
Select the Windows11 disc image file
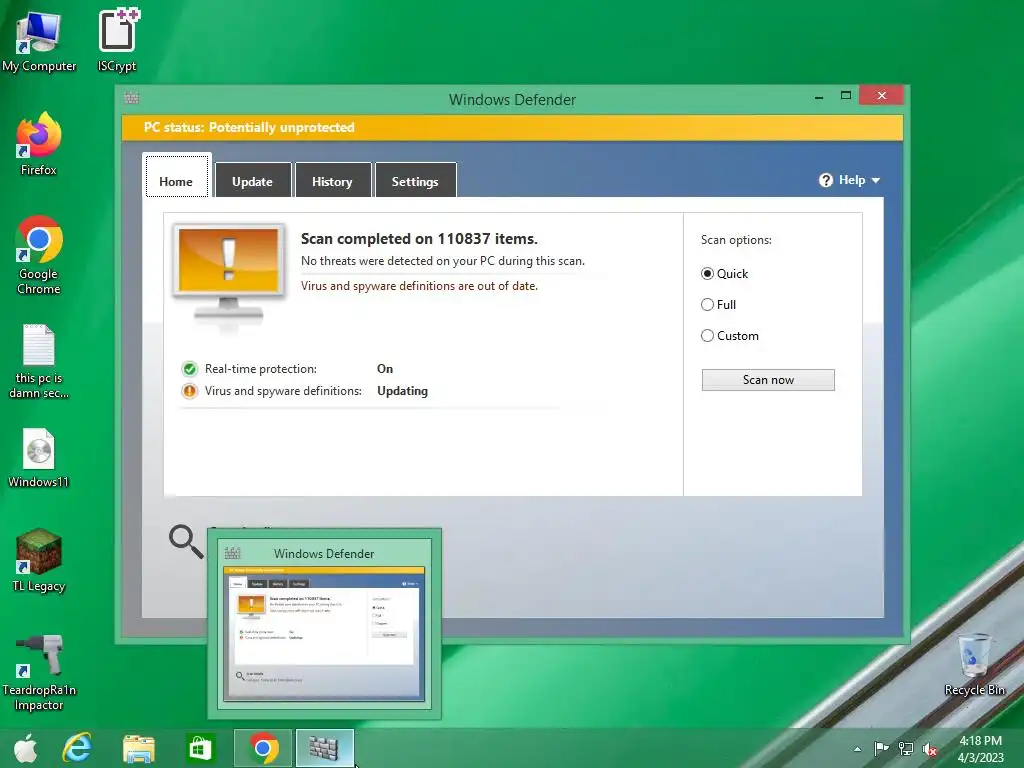tap(39, 458)
